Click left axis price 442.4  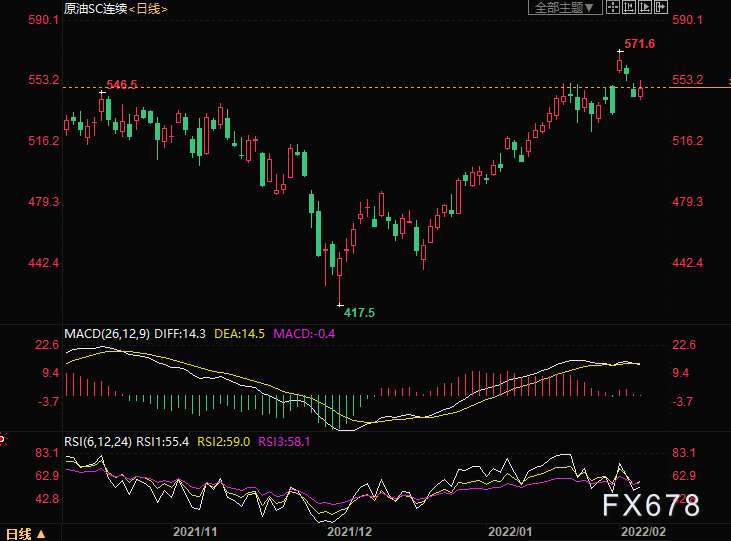[43, 263]
